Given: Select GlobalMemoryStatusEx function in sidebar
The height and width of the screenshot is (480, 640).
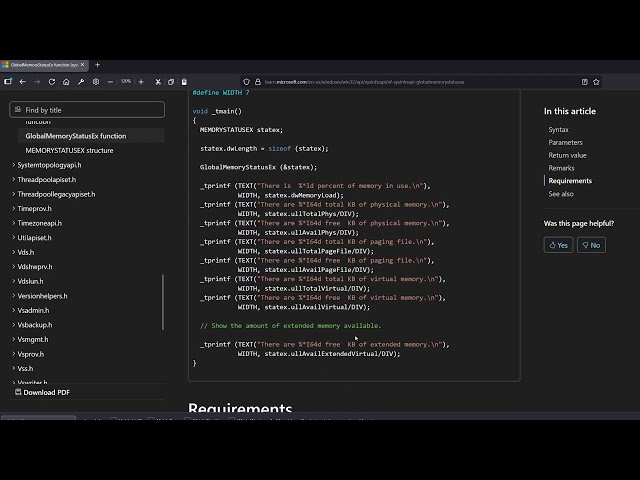Looking at the screenshot, I should [x=76, y=136].
